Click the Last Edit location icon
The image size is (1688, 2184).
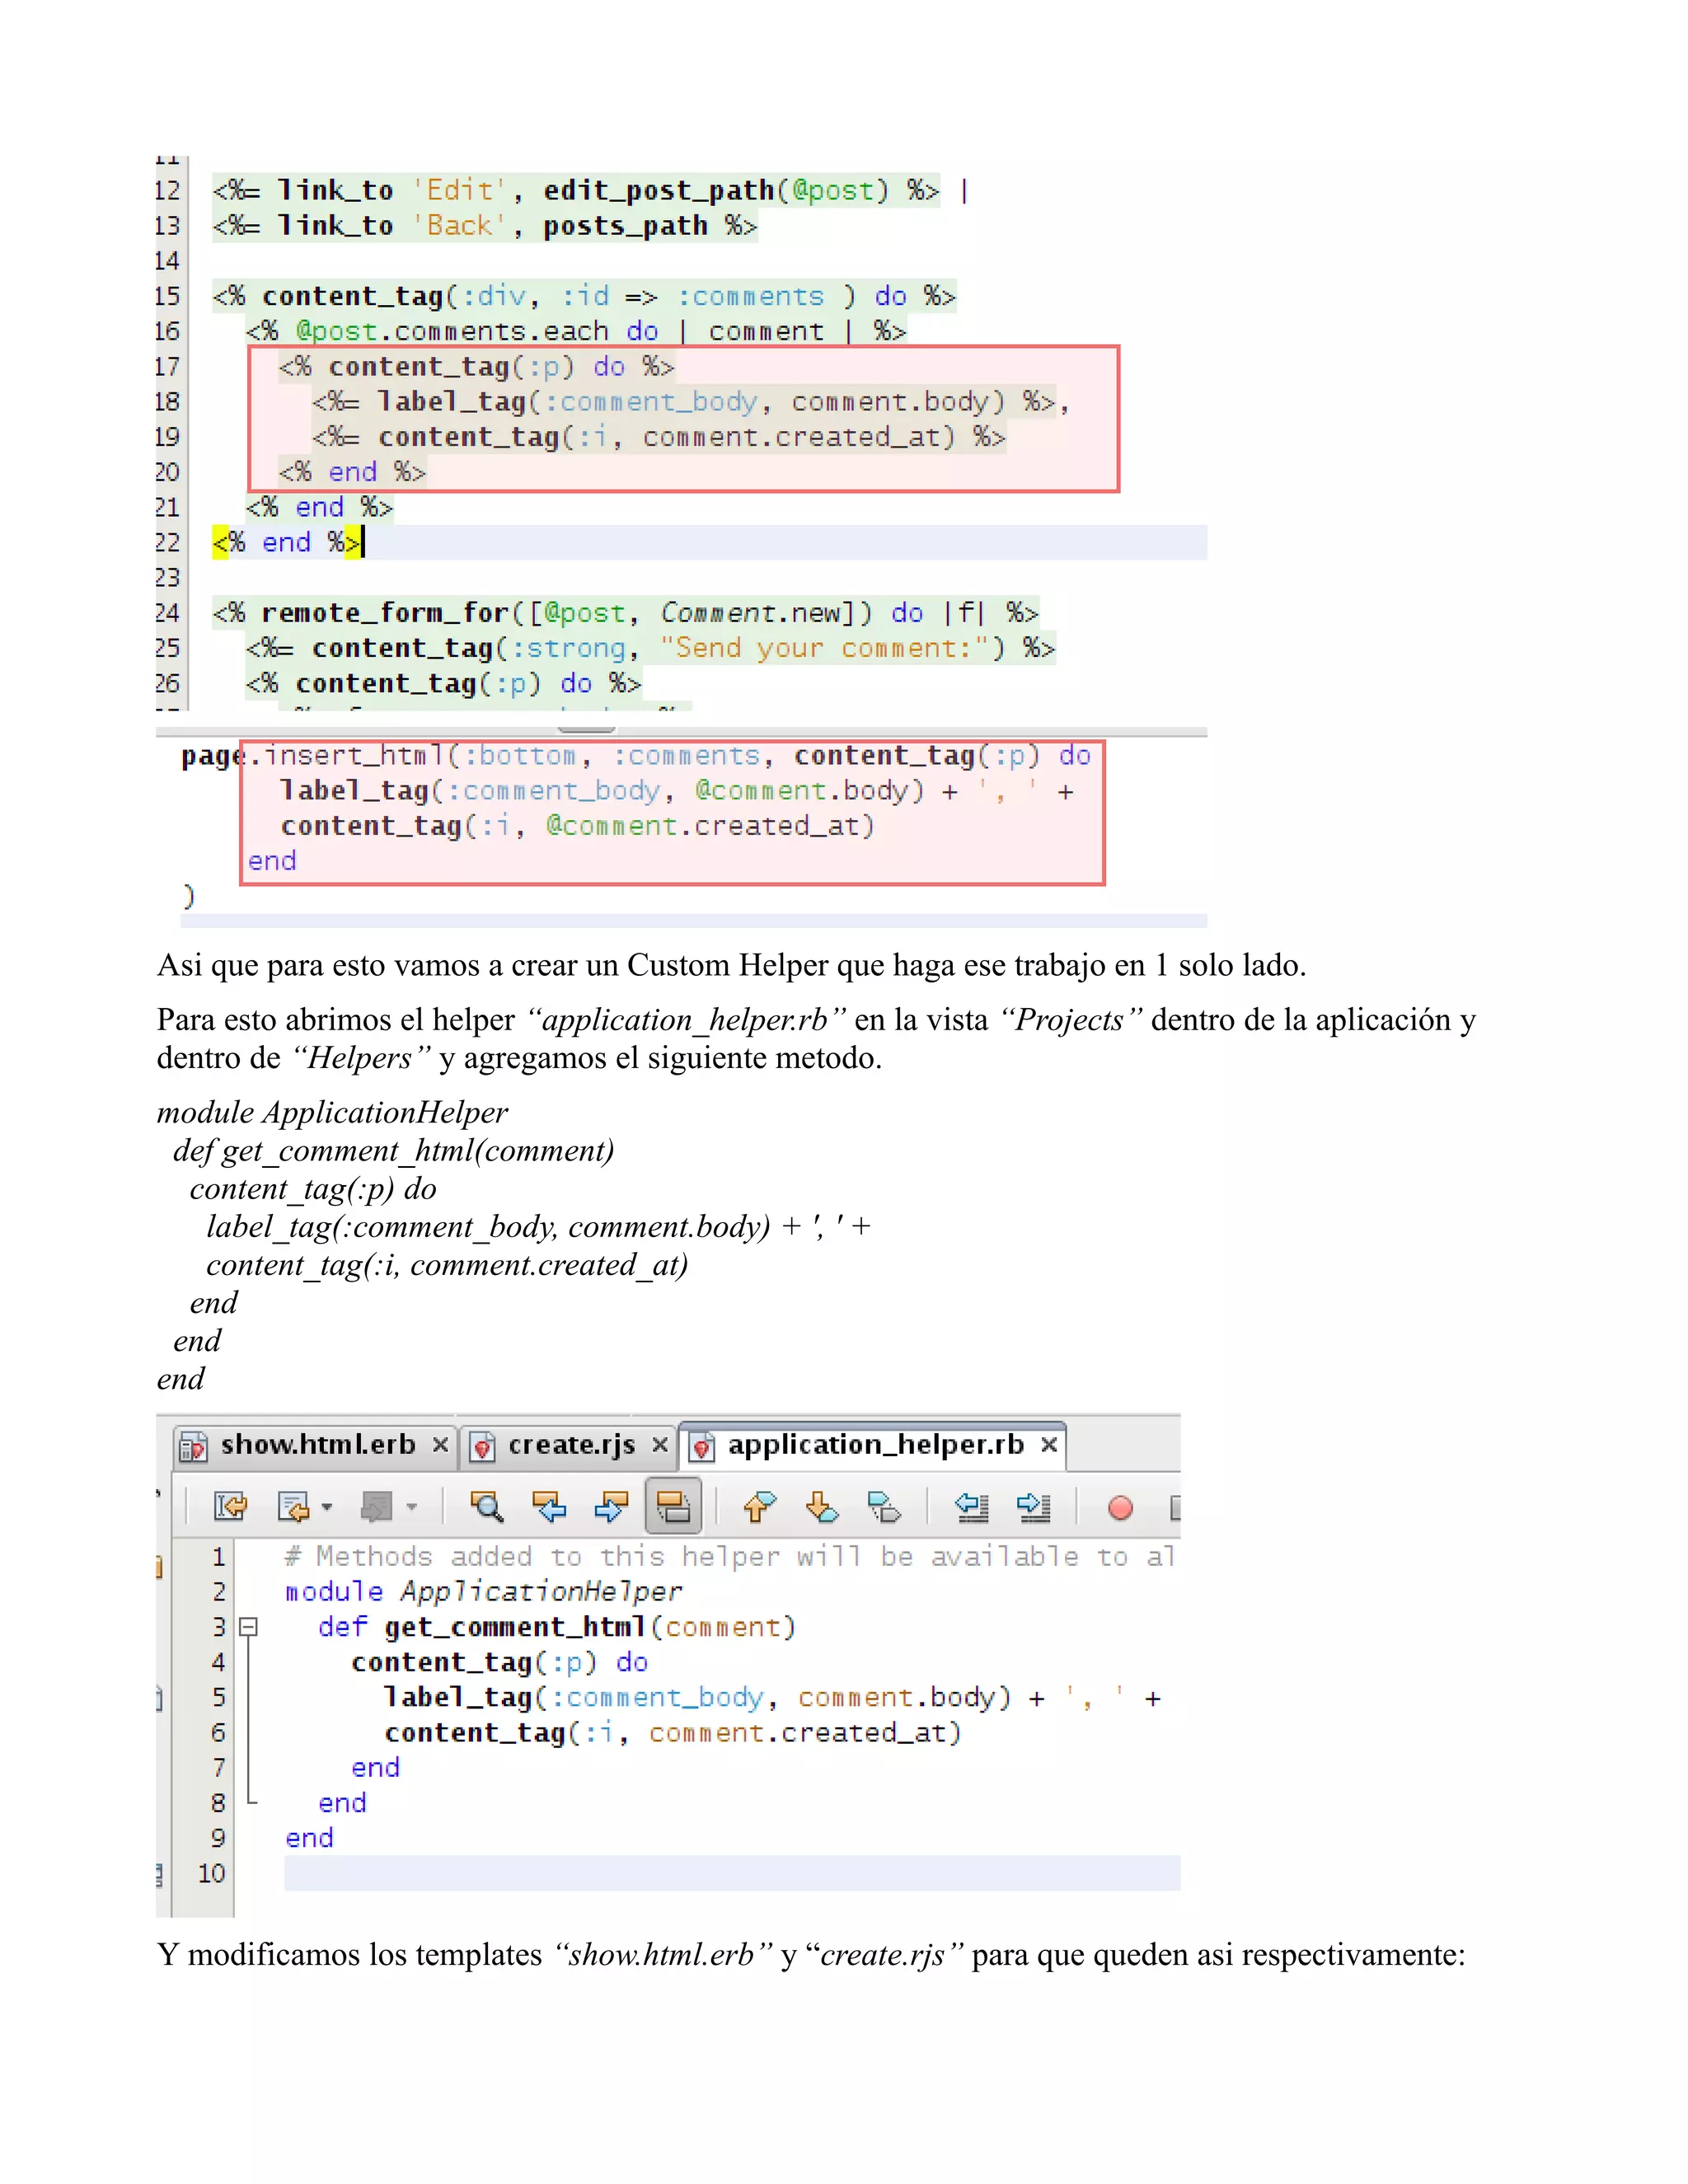pos(230,1506)
